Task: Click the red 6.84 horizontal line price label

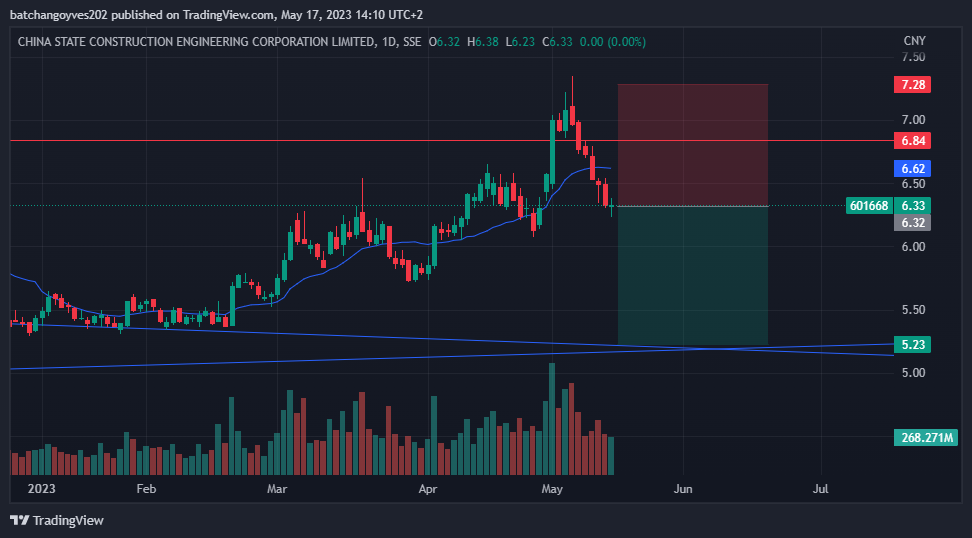Action: click(912, 141)
